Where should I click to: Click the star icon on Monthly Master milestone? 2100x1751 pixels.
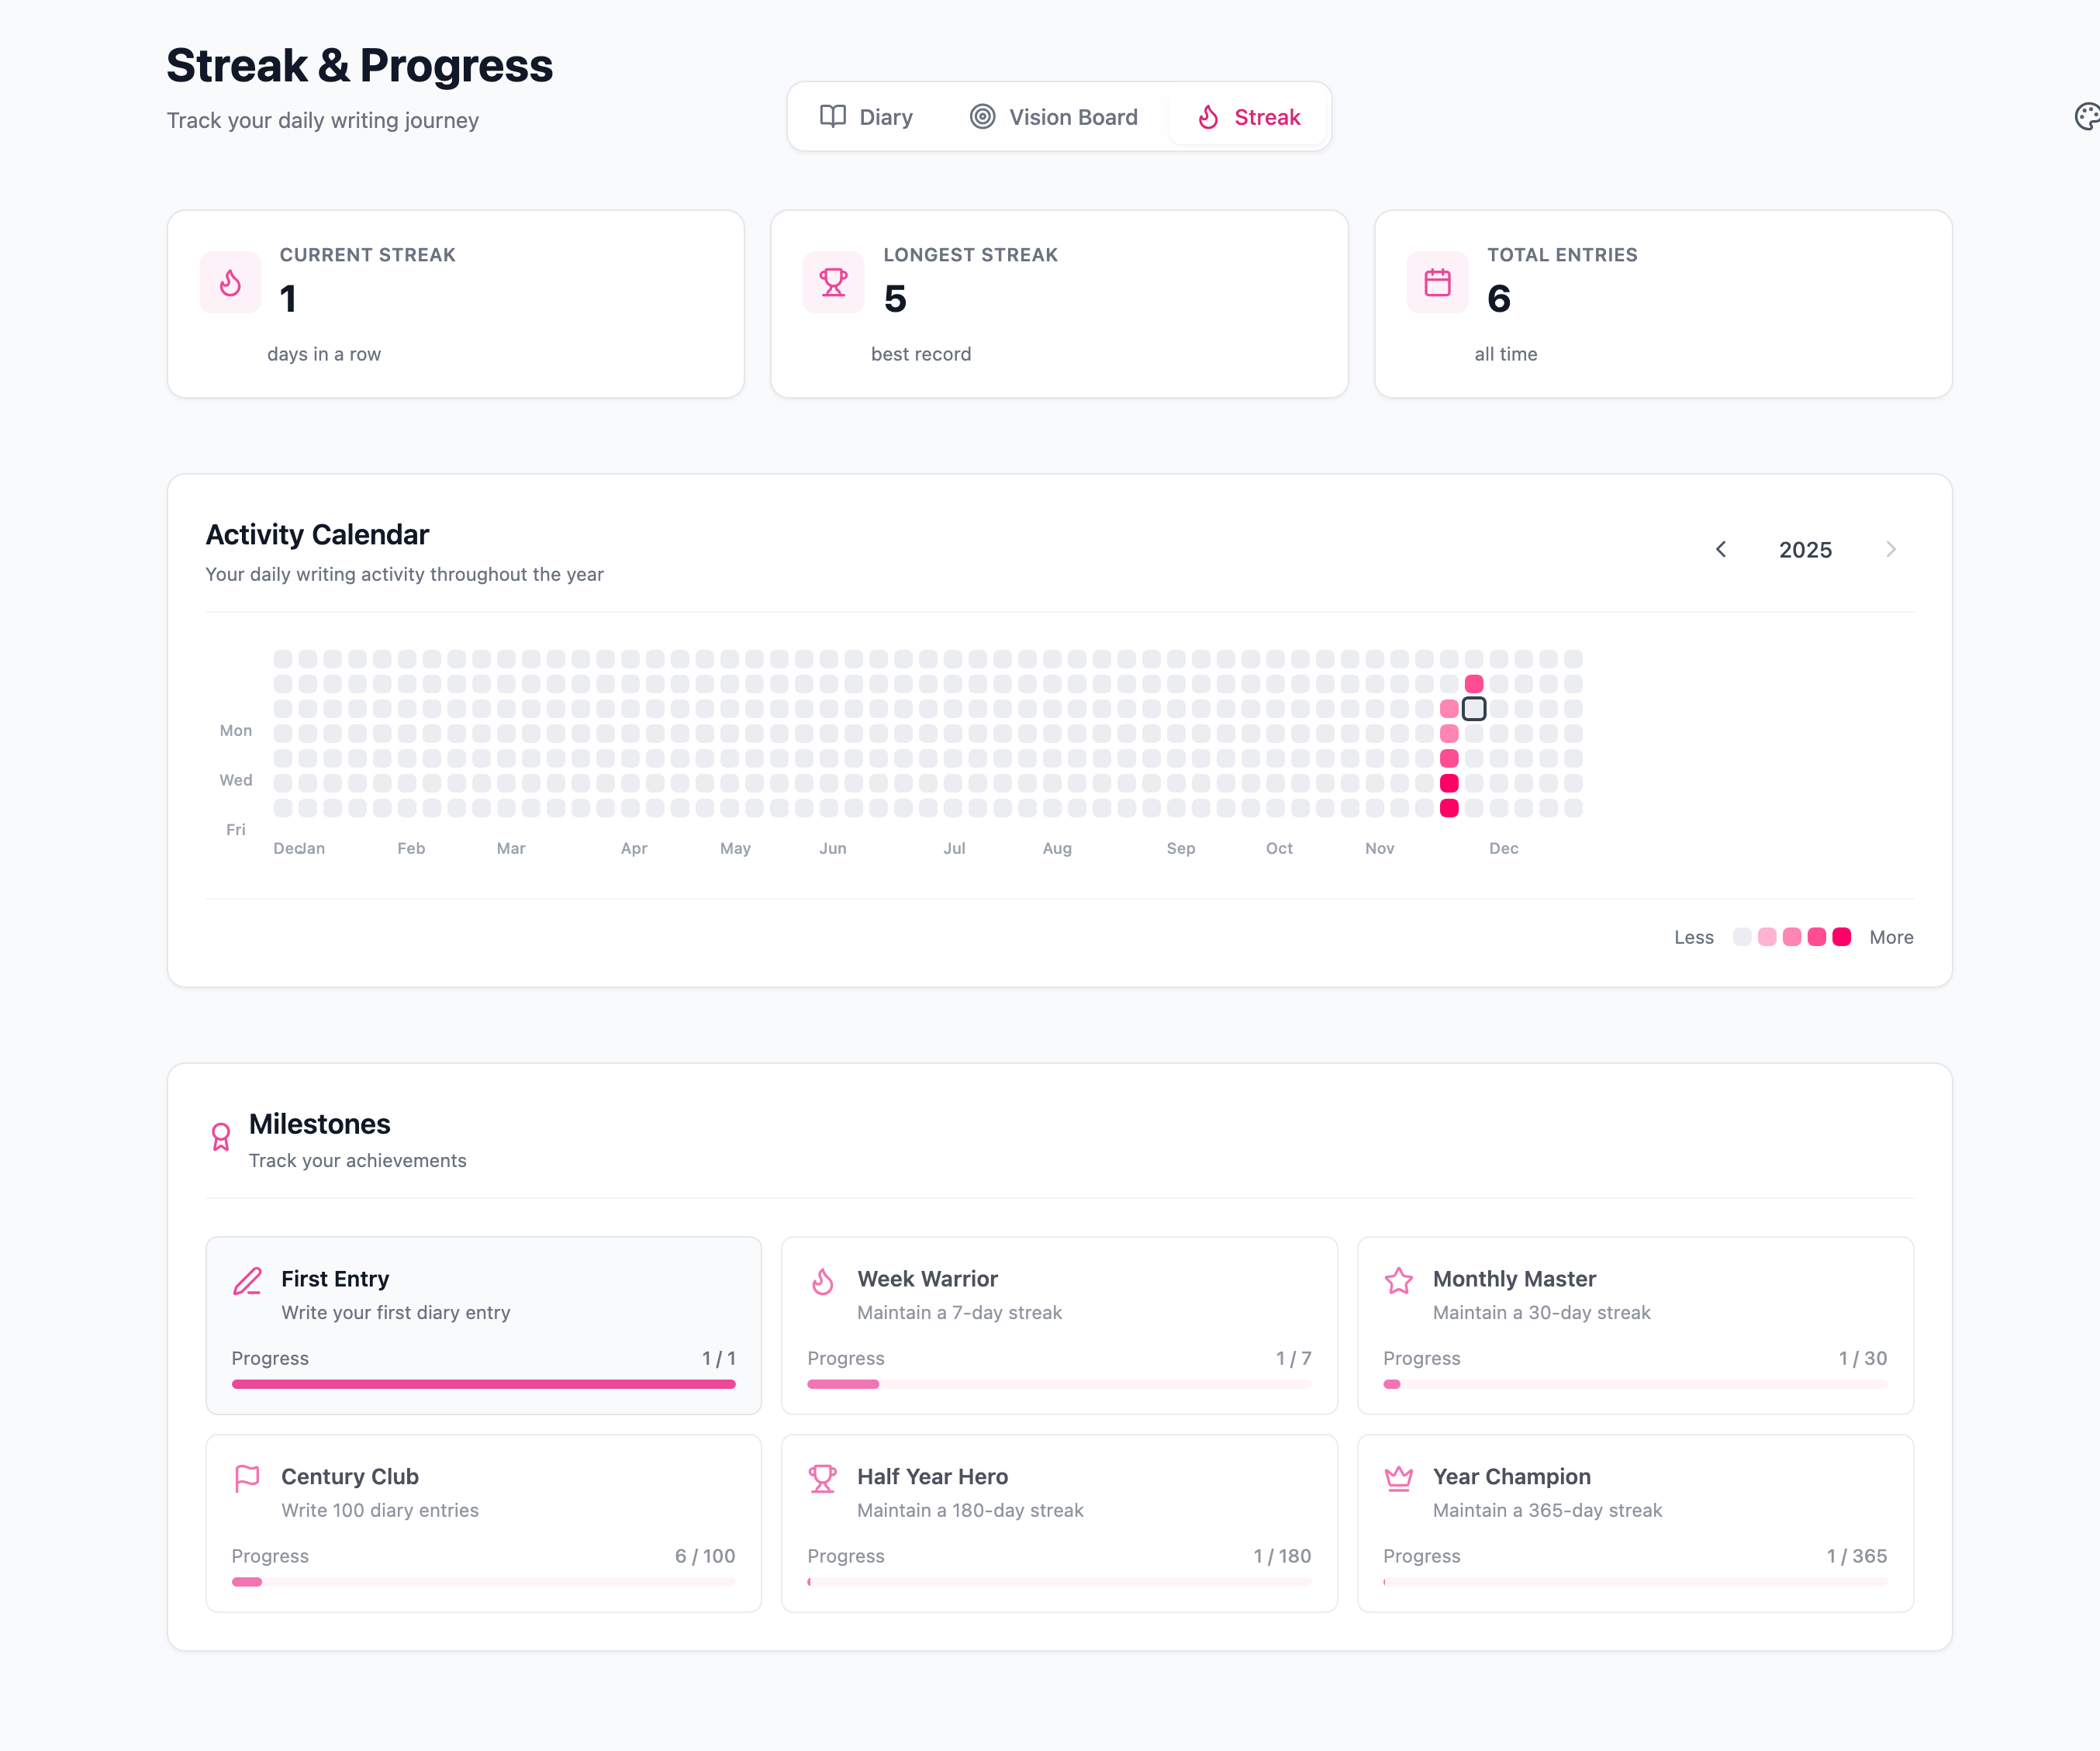tap(1398, 1281)
